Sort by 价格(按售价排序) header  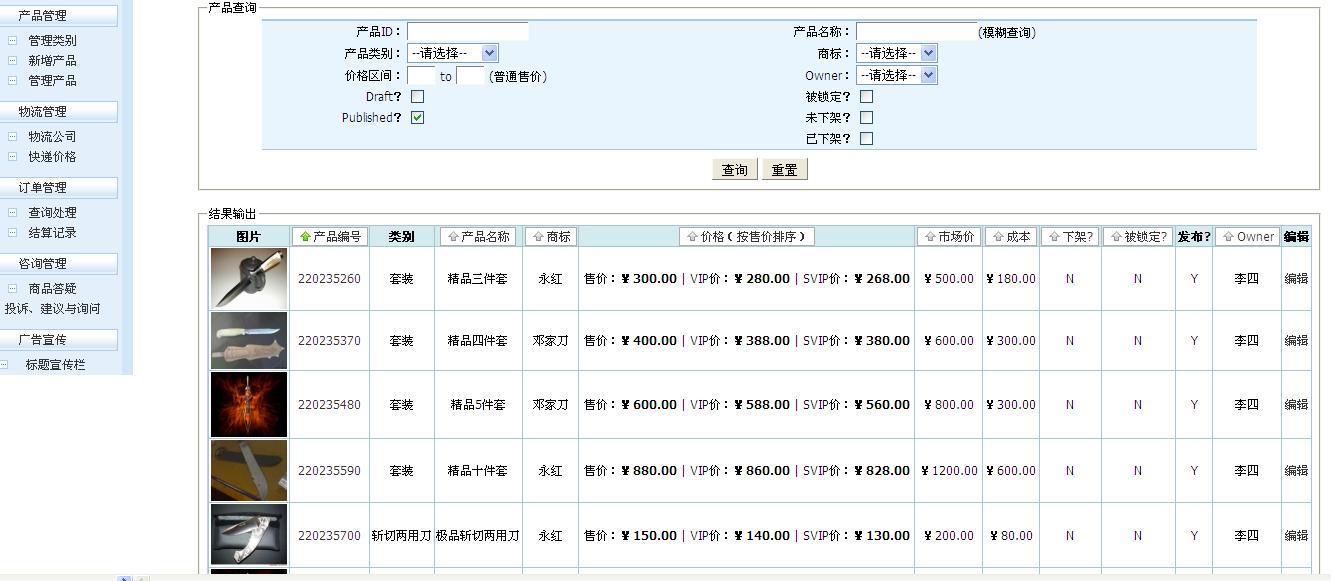click(746, 237)
